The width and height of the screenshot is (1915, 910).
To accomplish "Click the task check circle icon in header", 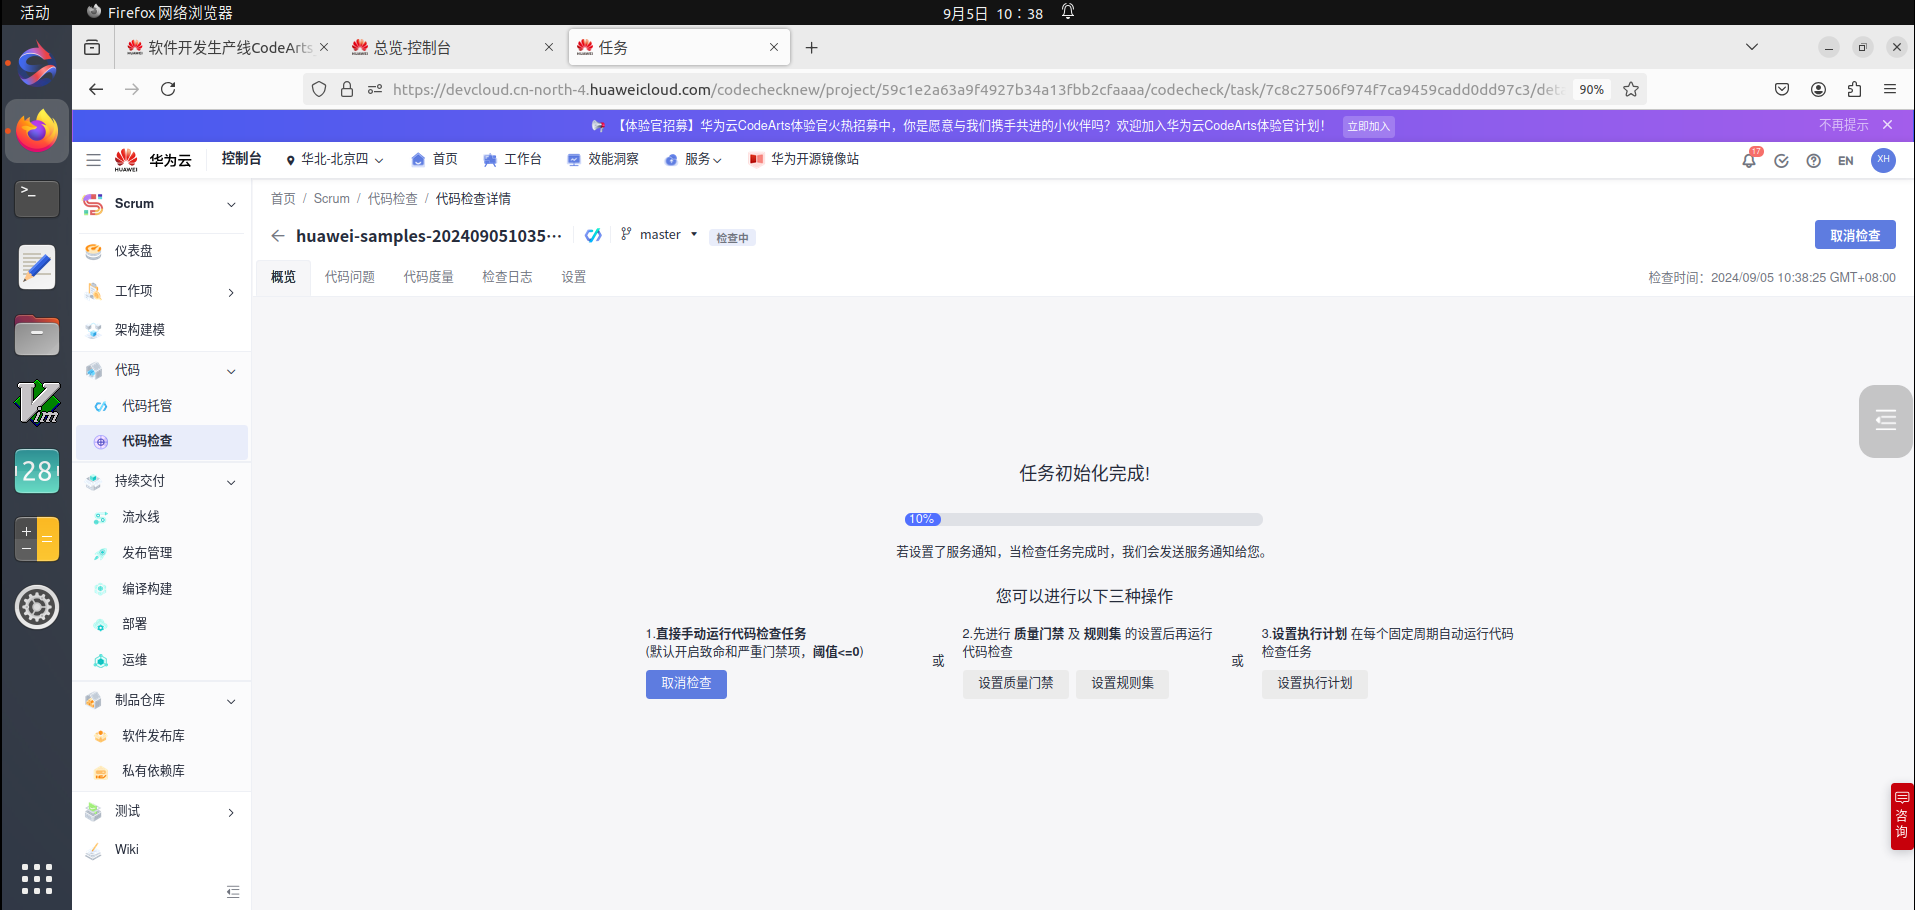I will [1781, 161].
